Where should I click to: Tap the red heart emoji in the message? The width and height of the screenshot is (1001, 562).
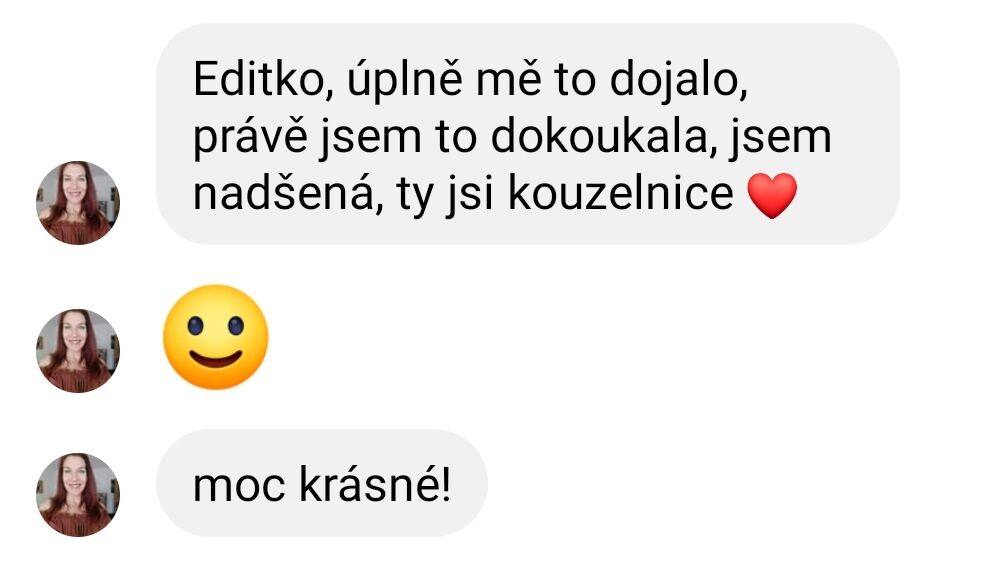point(772,195)
